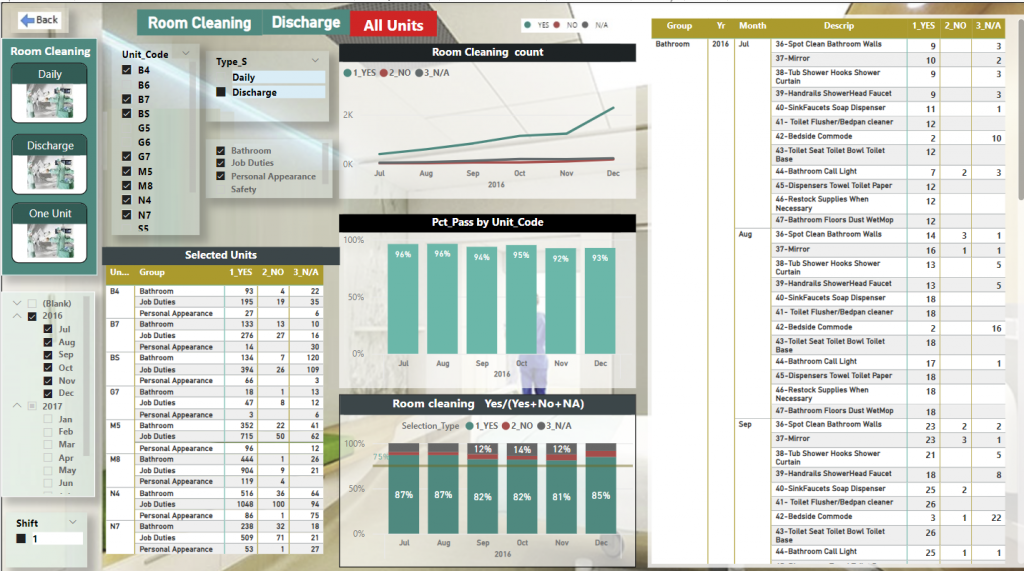
Task: Open the Shift slicer dropdown chevron
Action: tap(72, 522)
